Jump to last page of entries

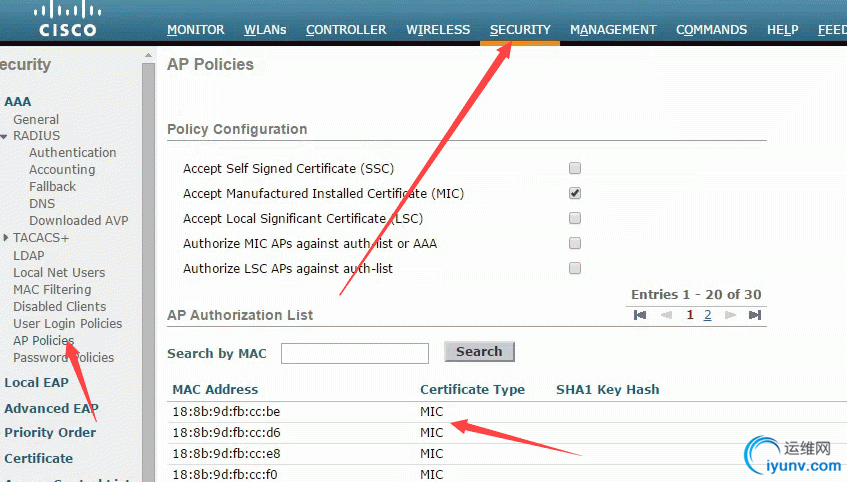point(755,315)
